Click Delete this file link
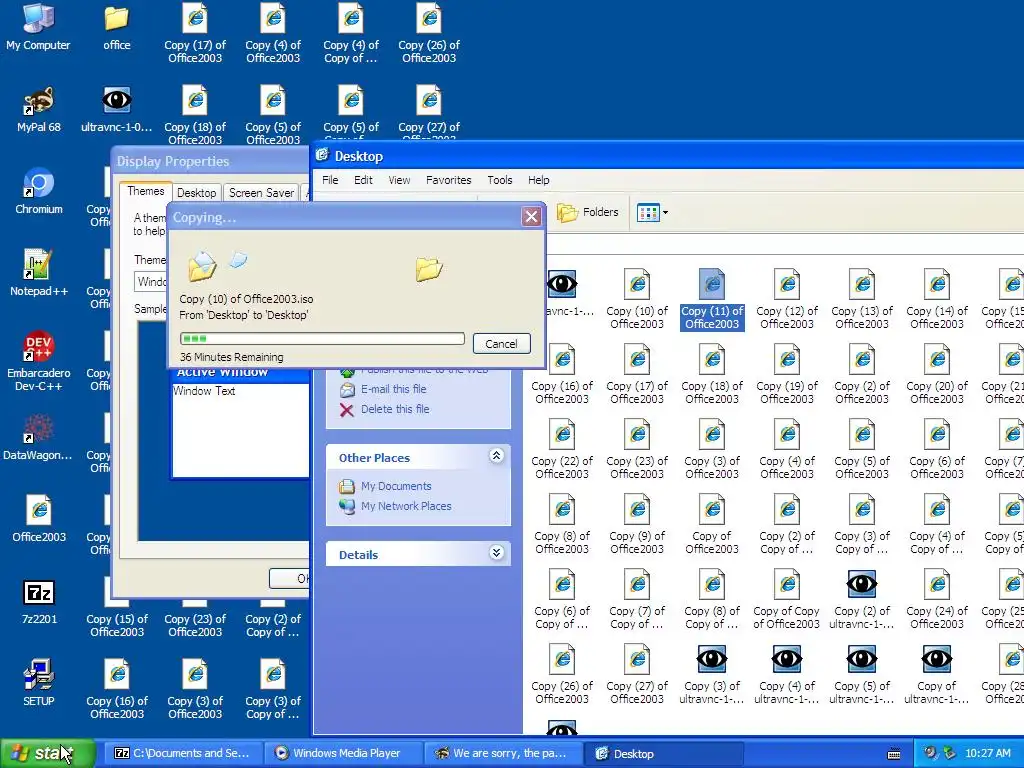 (385, 409)
